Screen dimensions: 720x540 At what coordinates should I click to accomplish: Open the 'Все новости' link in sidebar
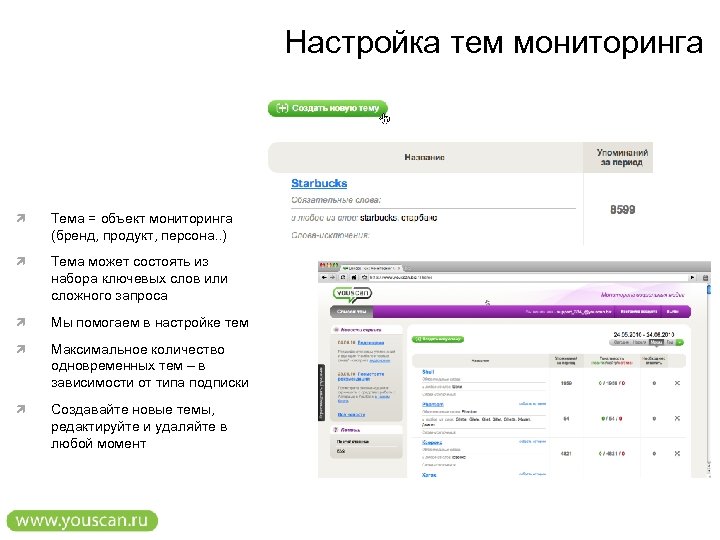tap(351, 414)
